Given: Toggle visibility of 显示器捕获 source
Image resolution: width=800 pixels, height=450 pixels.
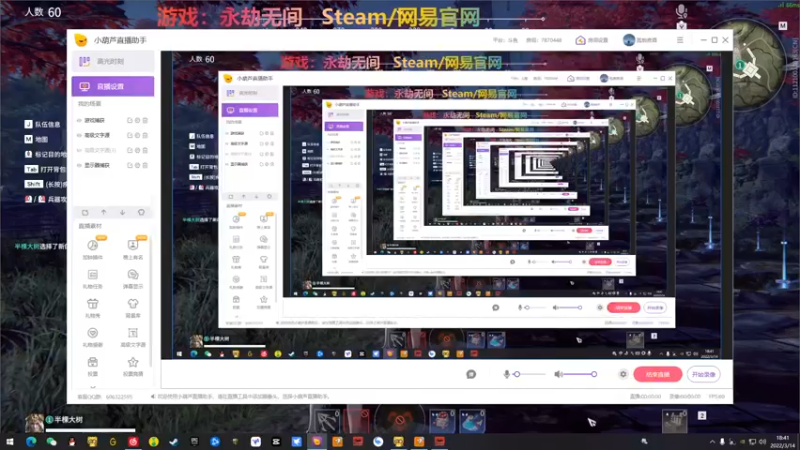Looking at the screenshot, I should 79,165.
